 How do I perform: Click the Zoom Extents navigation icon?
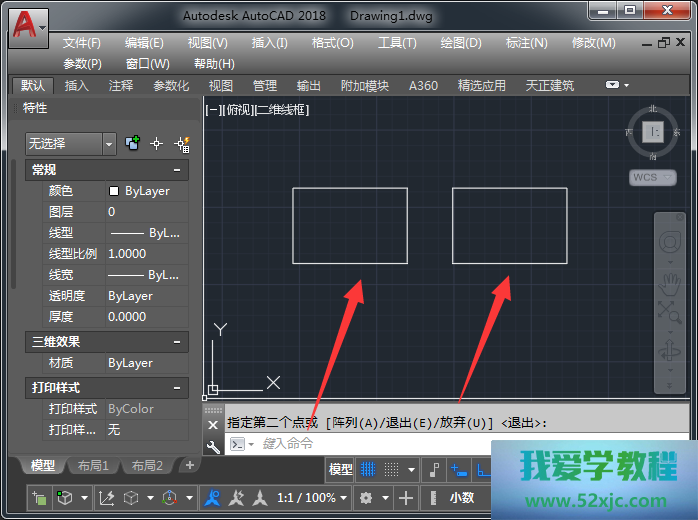pos(669,312)
